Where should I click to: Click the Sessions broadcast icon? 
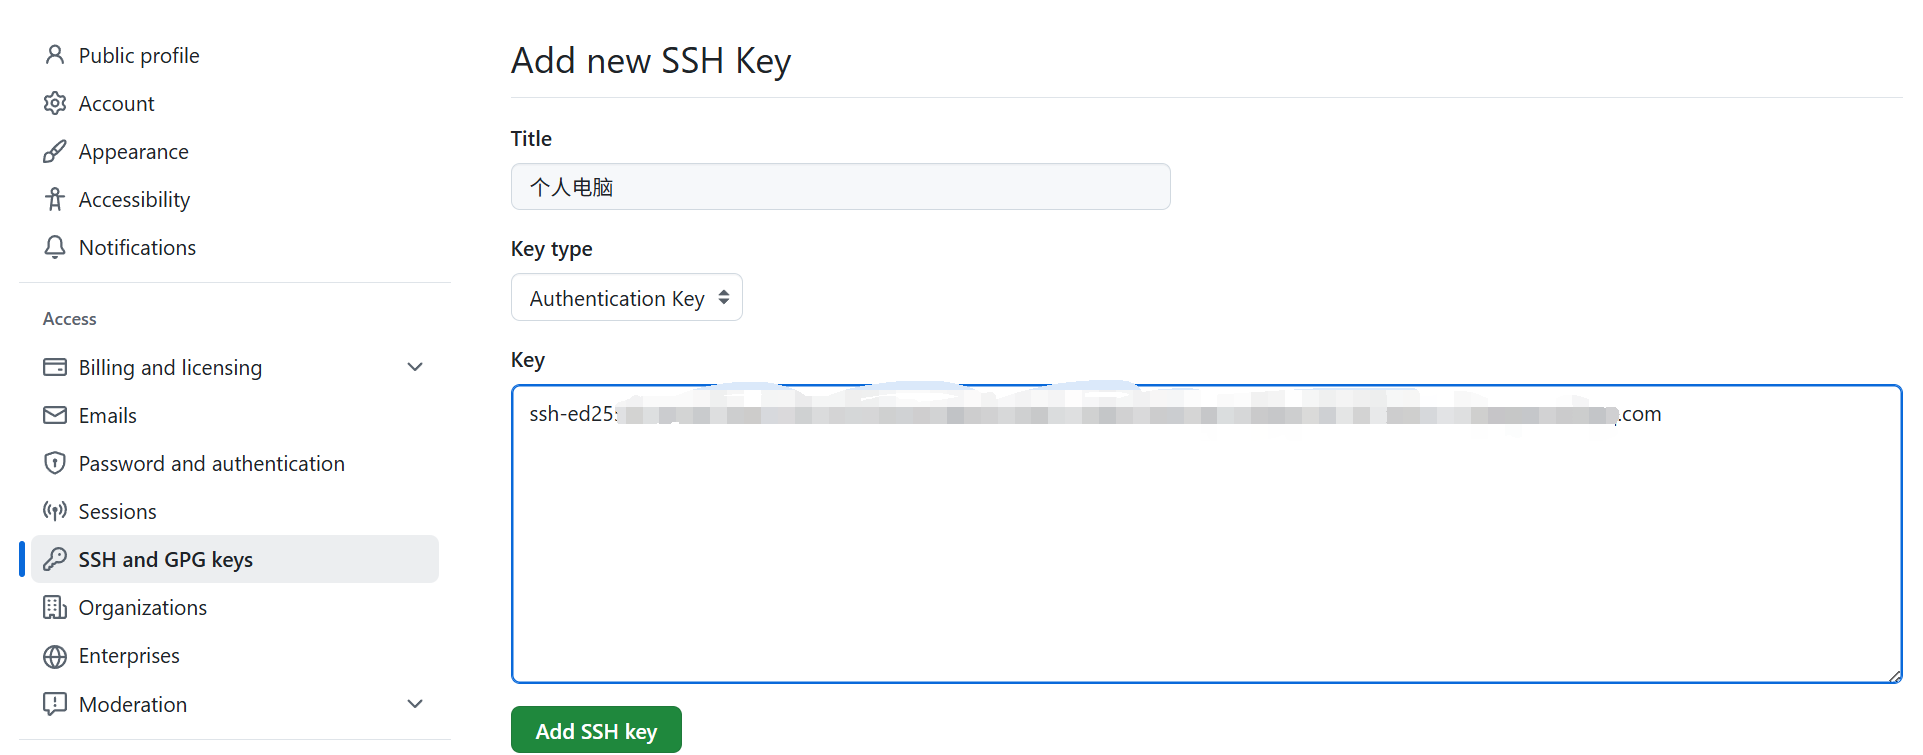pos(55,511)
